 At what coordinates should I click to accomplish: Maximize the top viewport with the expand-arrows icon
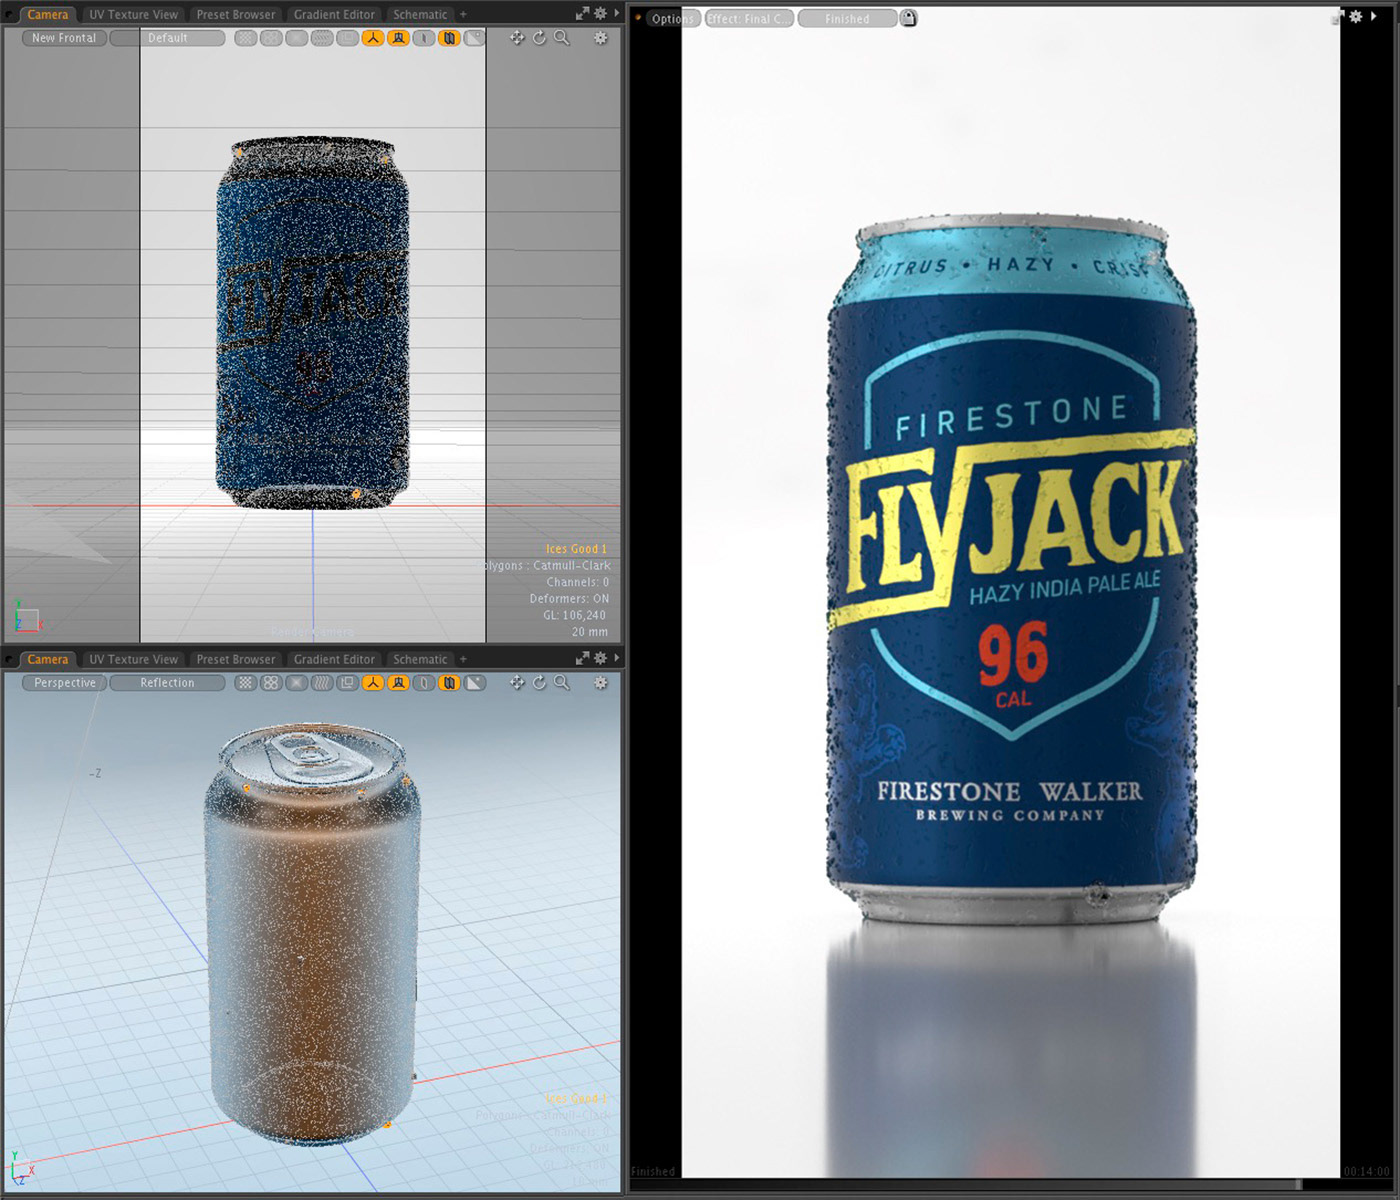[582, 14]
